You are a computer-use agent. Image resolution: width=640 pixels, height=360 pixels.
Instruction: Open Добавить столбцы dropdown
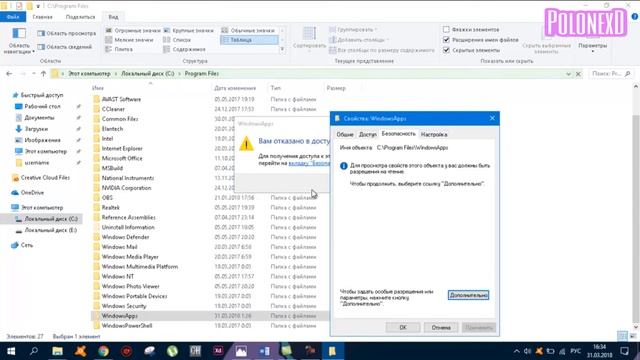coord(359,40)
